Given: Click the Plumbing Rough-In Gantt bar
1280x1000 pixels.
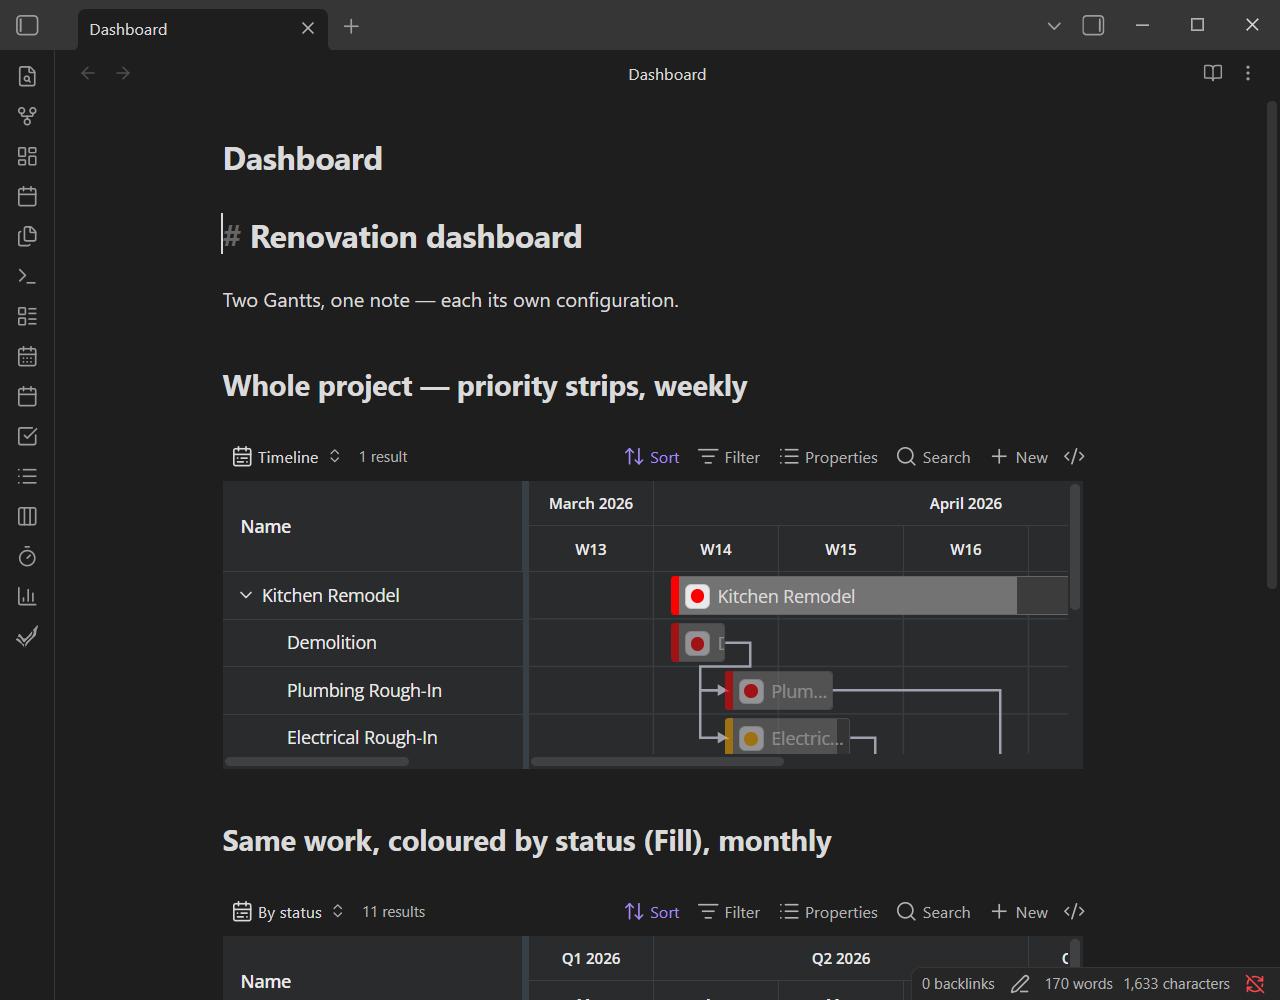Looking at the screenshot, I should pos(779,691).
